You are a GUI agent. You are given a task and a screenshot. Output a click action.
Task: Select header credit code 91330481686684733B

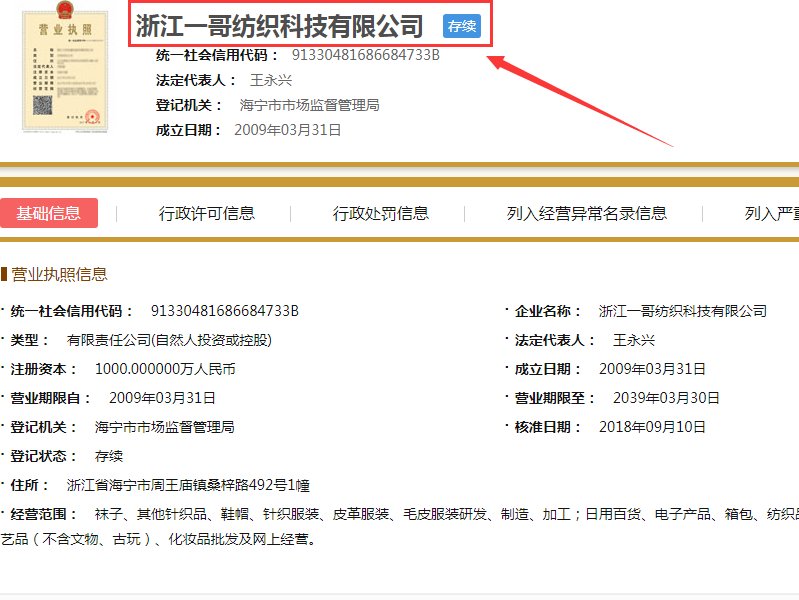click(365, 55)
